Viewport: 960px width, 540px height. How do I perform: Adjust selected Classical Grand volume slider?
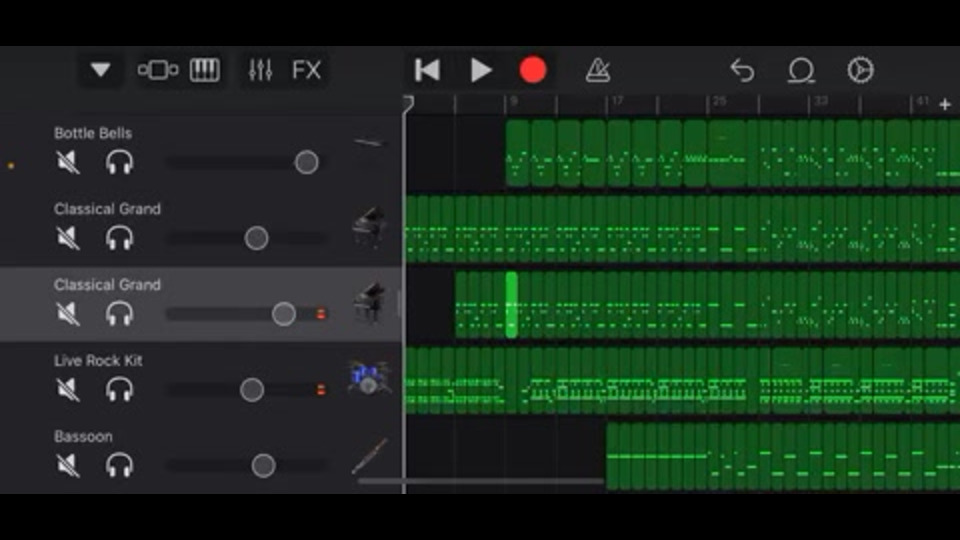pyautogui.click(x=283, y=314)
